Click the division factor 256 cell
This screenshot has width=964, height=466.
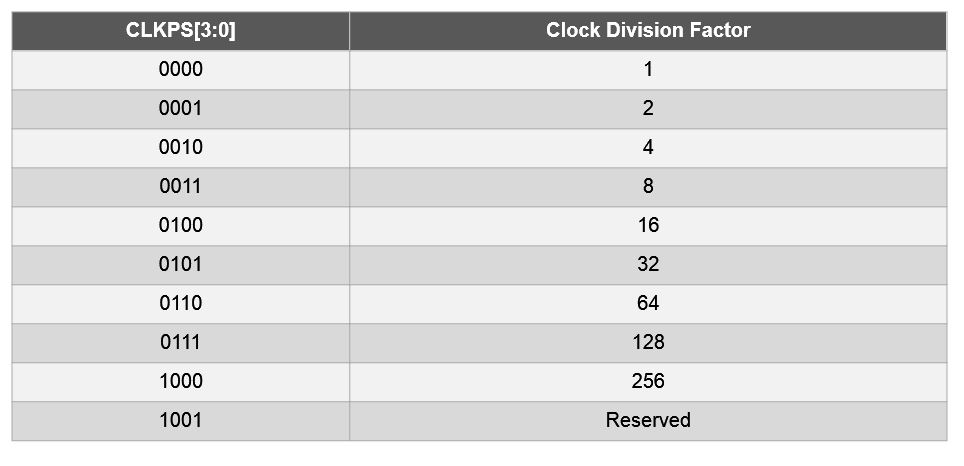[648, 382]
